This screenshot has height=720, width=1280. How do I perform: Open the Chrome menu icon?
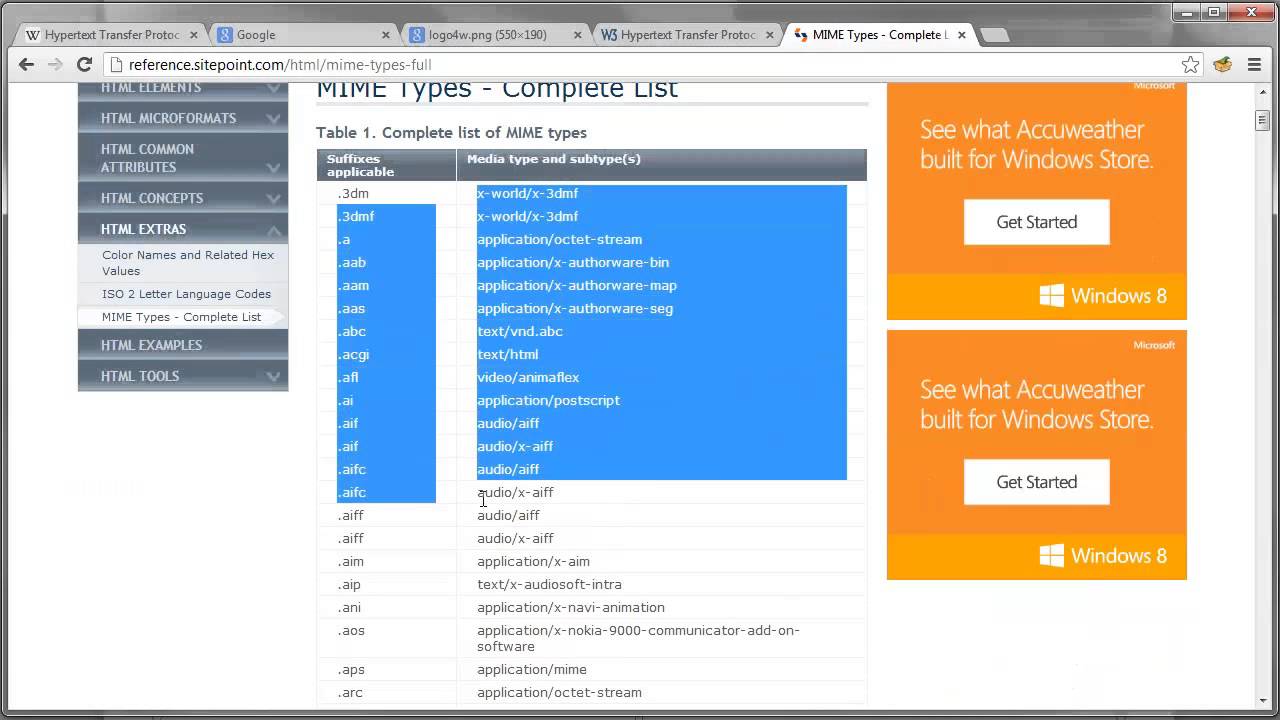[x=1254, y=64]
